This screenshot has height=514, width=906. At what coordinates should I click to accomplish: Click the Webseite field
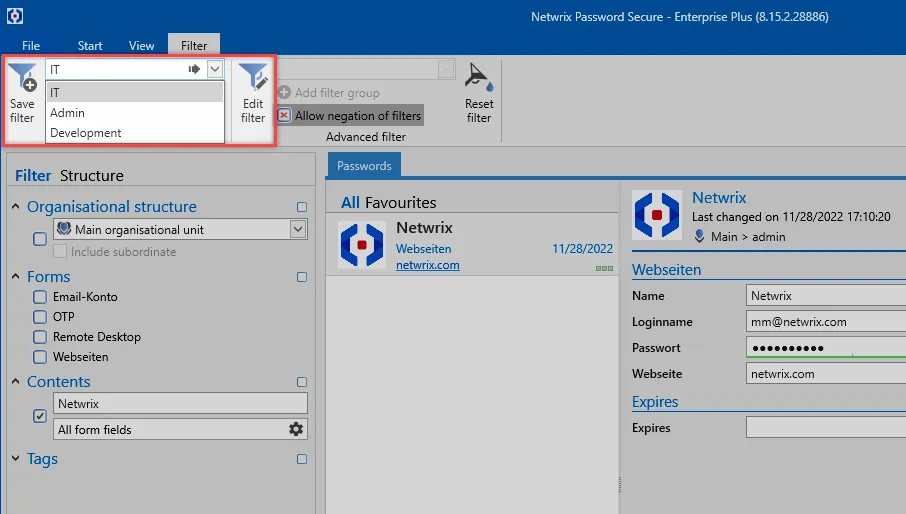pos(826,374)
